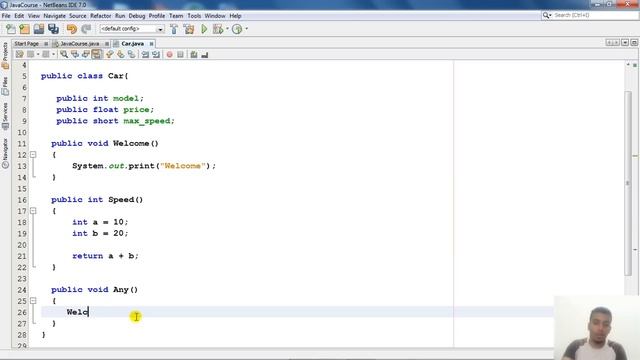Show the opened documents list dropdown
Screen dimensions: 640x360
pos(625,42)
